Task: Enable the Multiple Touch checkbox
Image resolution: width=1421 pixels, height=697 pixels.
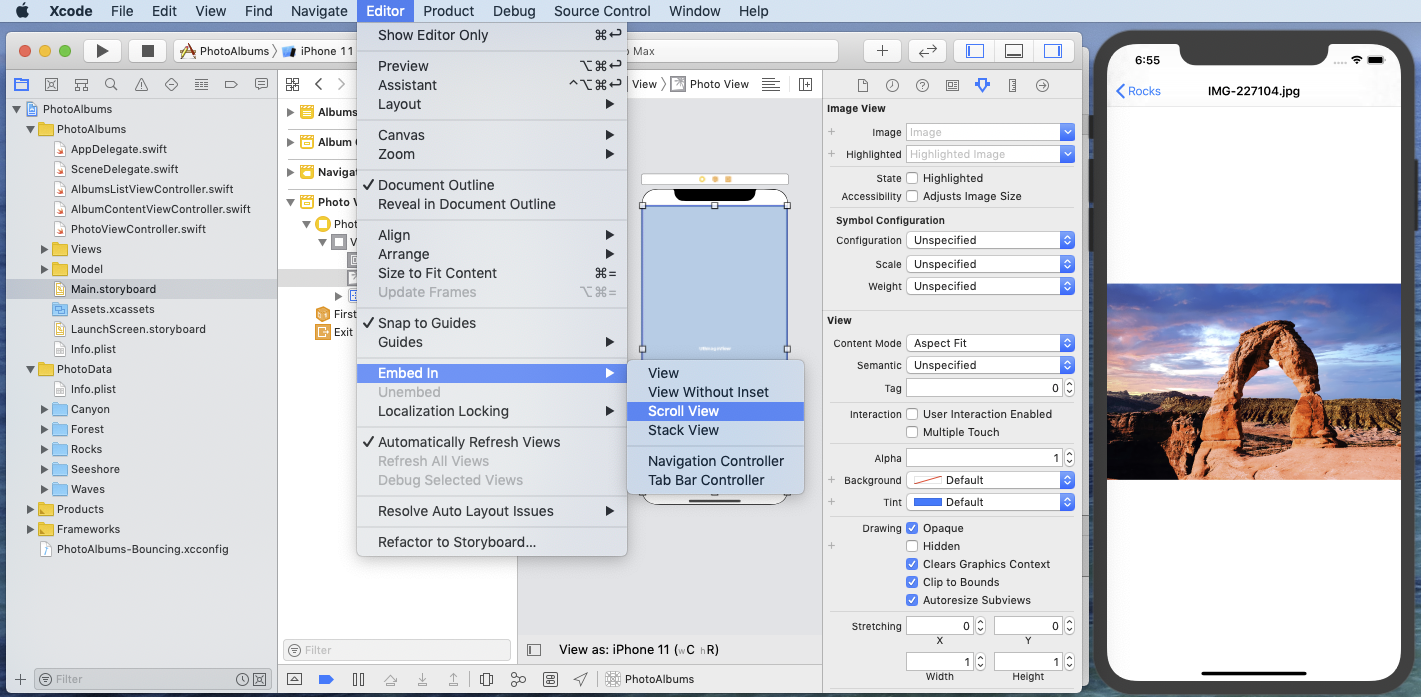Action: click(912, 432)
